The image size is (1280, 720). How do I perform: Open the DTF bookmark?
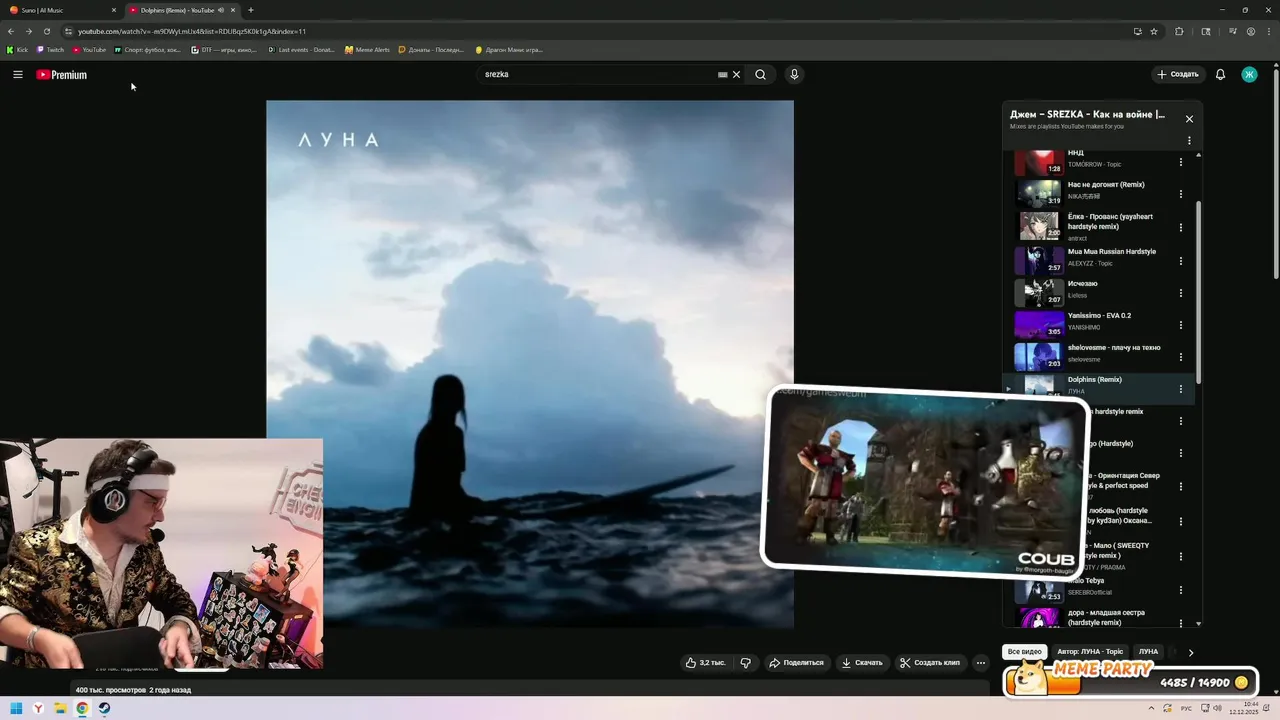(224, 49)
